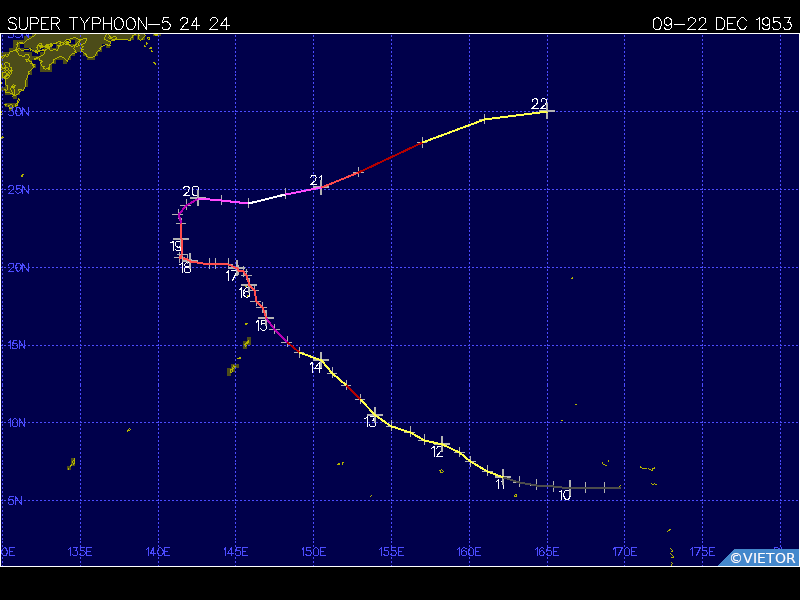Click track day marker 22
The width and height of the screenshot is (800, 600).
[539, 104]
